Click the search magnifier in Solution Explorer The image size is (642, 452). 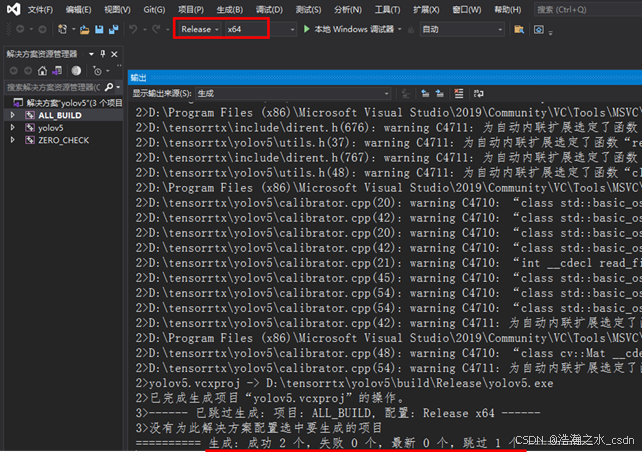point(109,87)
